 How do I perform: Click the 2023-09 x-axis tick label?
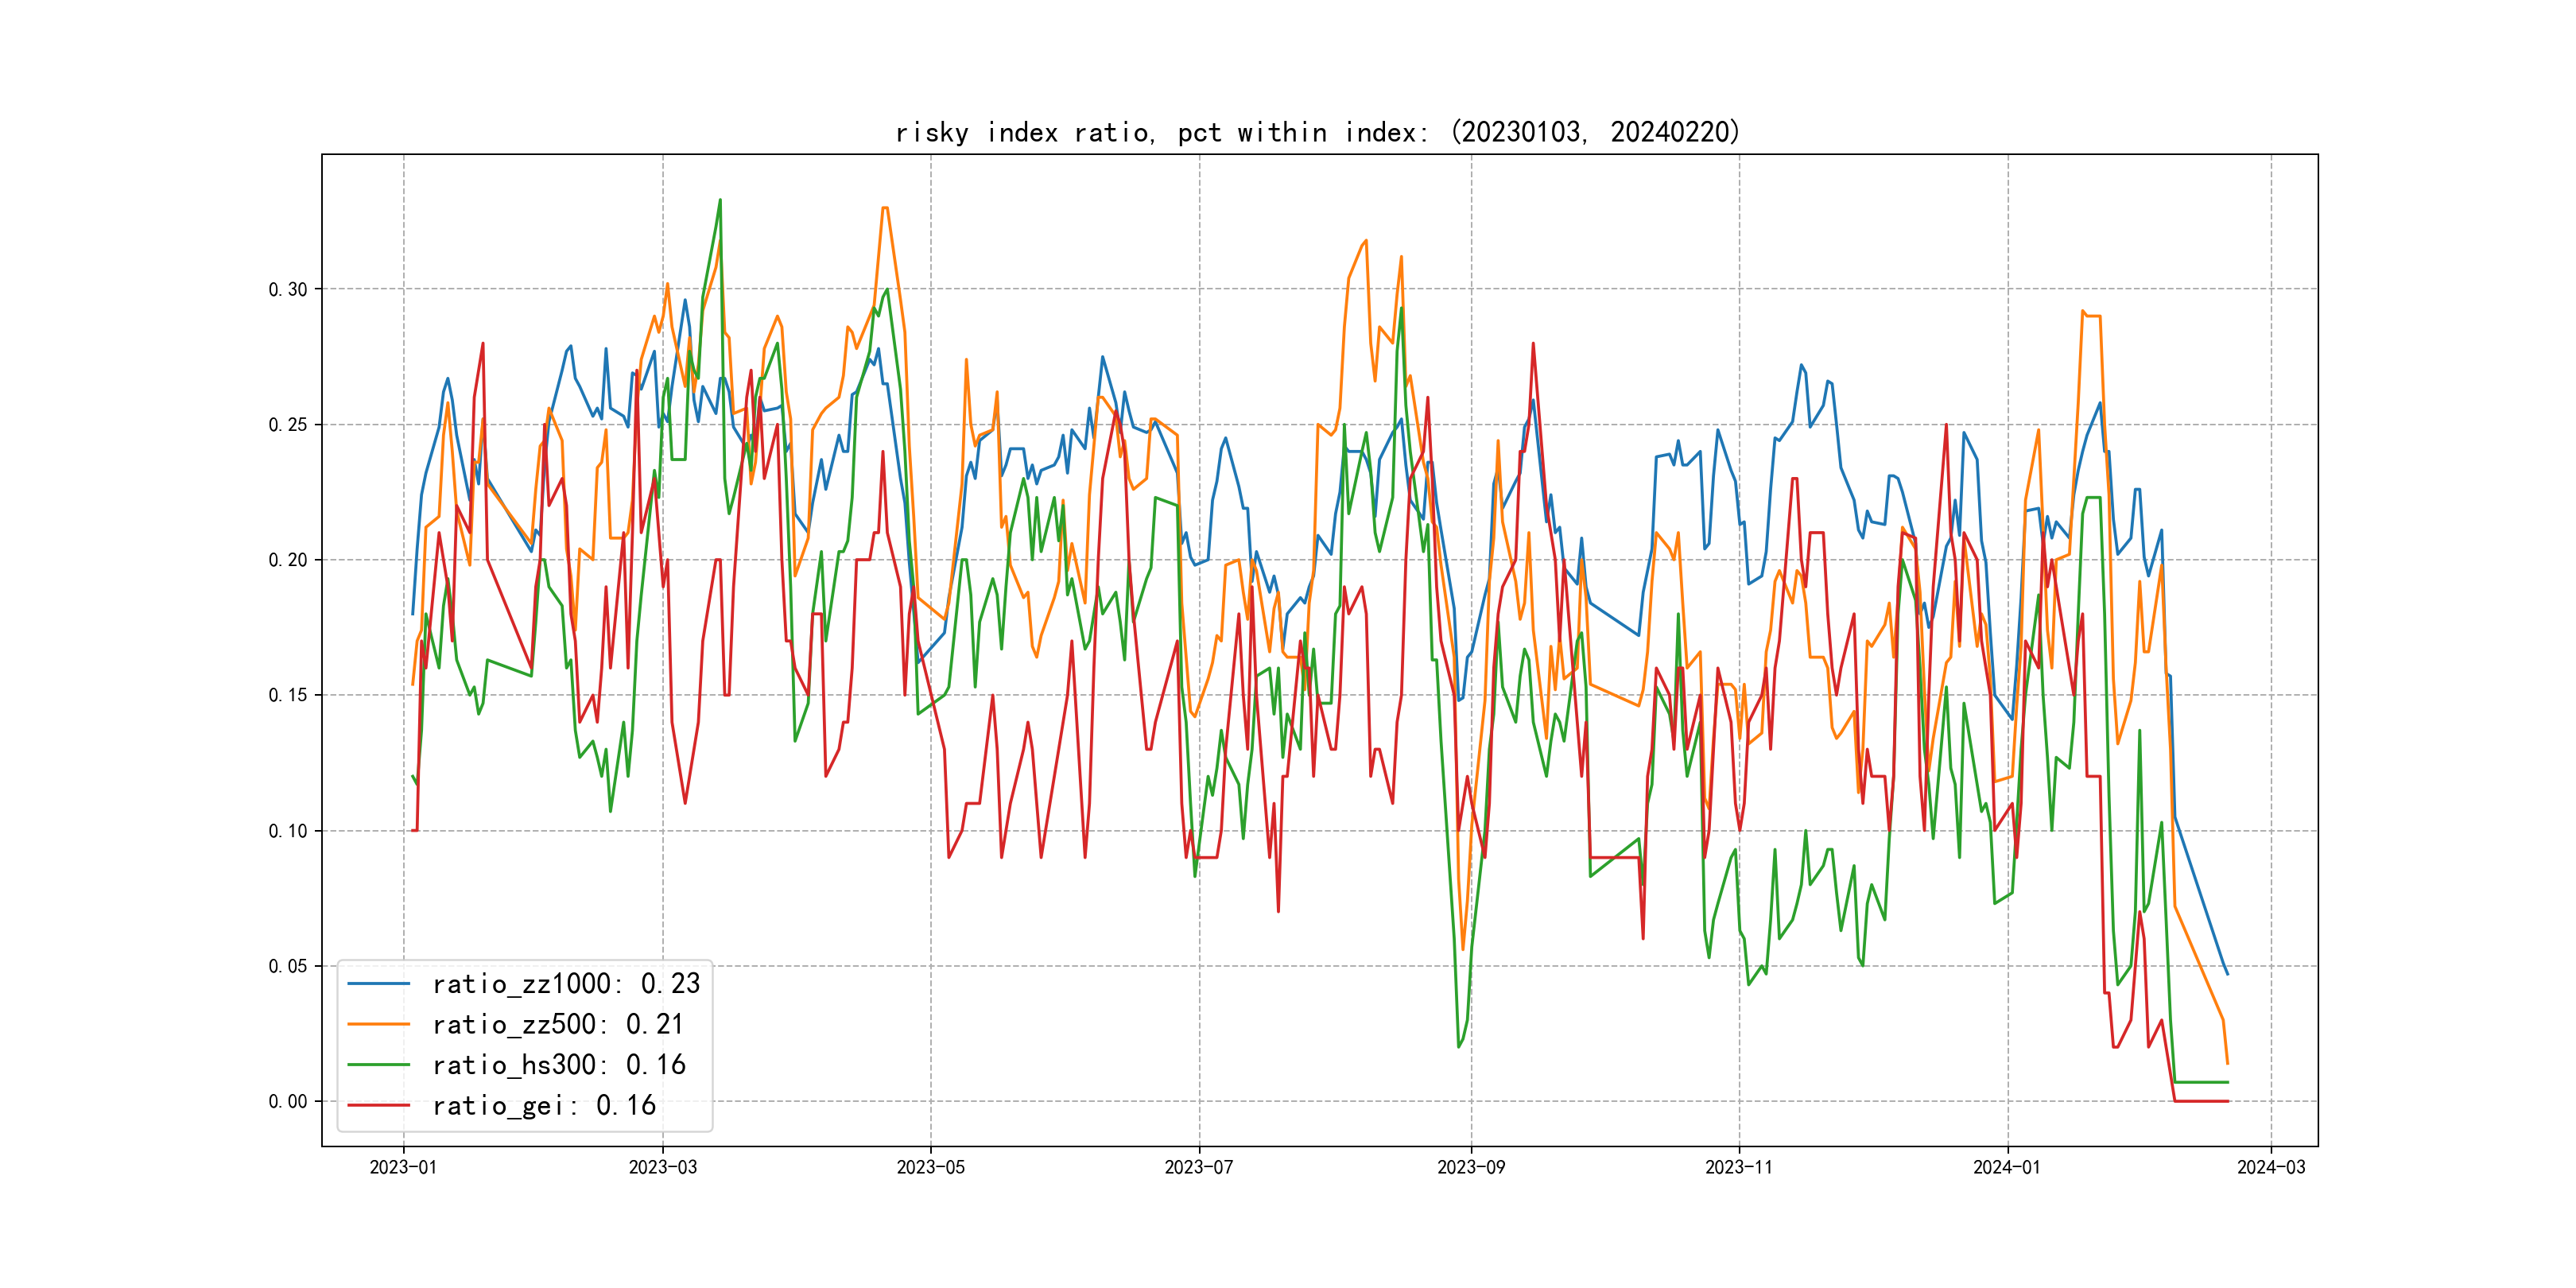point(1470,1168)
